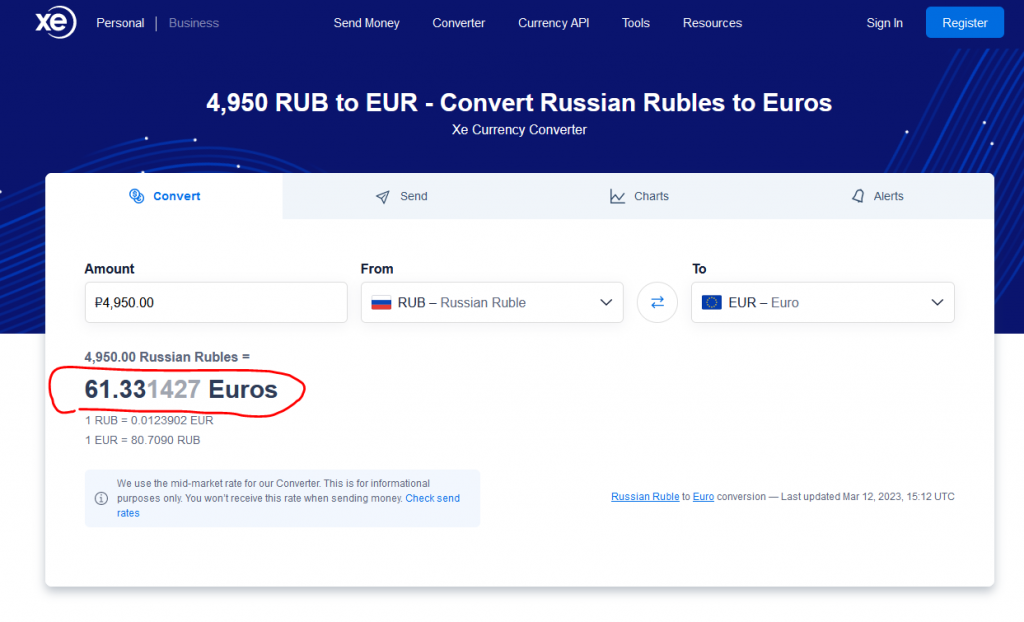The height and width of the screenshot is (622, 1024).
Task: Click the Send paper plane icon
Action: pyautogui.click(x=383, y=197)
